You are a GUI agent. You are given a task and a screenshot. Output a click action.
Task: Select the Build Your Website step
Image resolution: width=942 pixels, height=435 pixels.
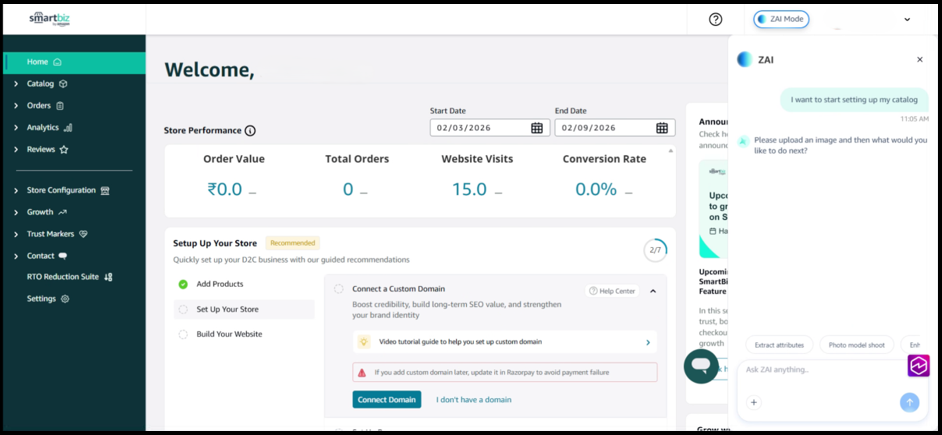229,334
